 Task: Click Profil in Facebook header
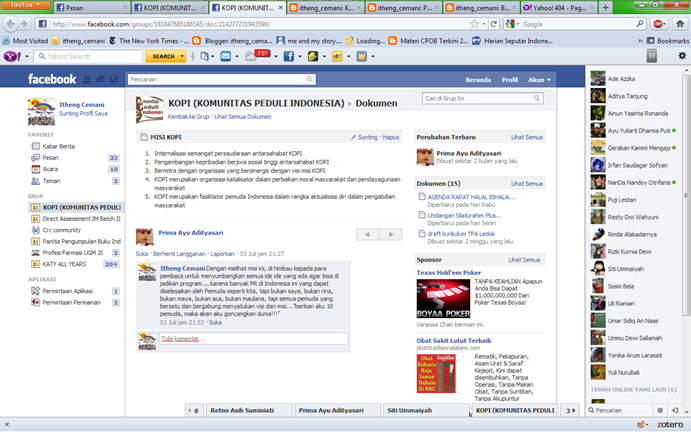coord(510,80)
